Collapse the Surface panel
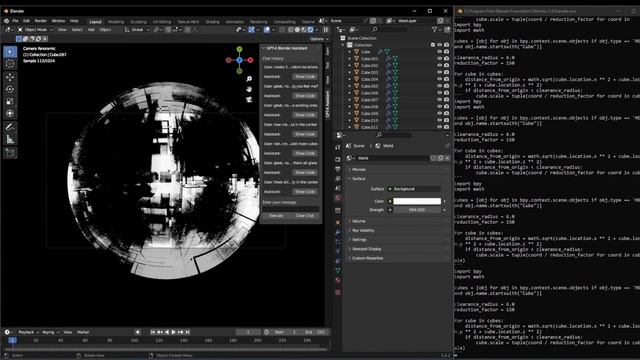The image size is (640, 360). coord(398,179)
